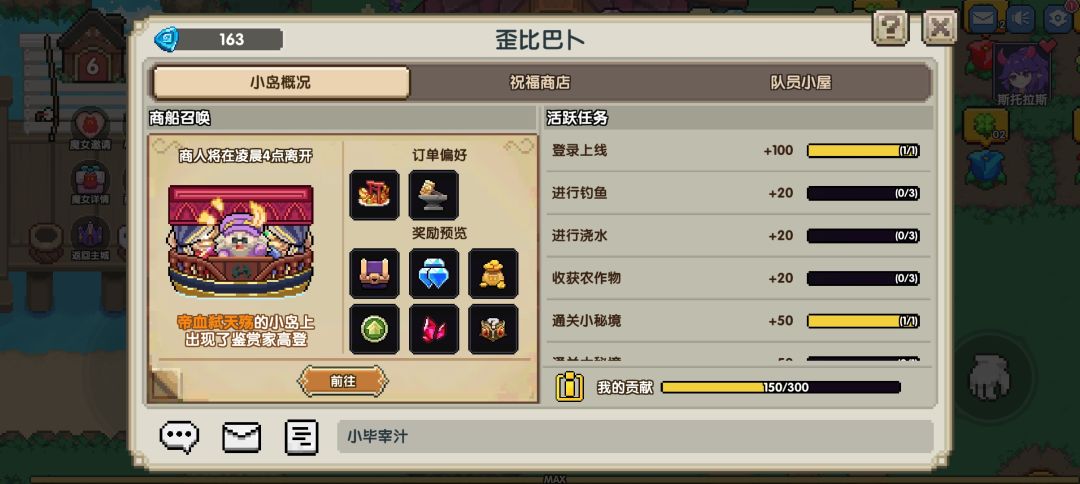Open the help question mark icon
This screenshot has height=484, width=1080.
pos(890,28)
